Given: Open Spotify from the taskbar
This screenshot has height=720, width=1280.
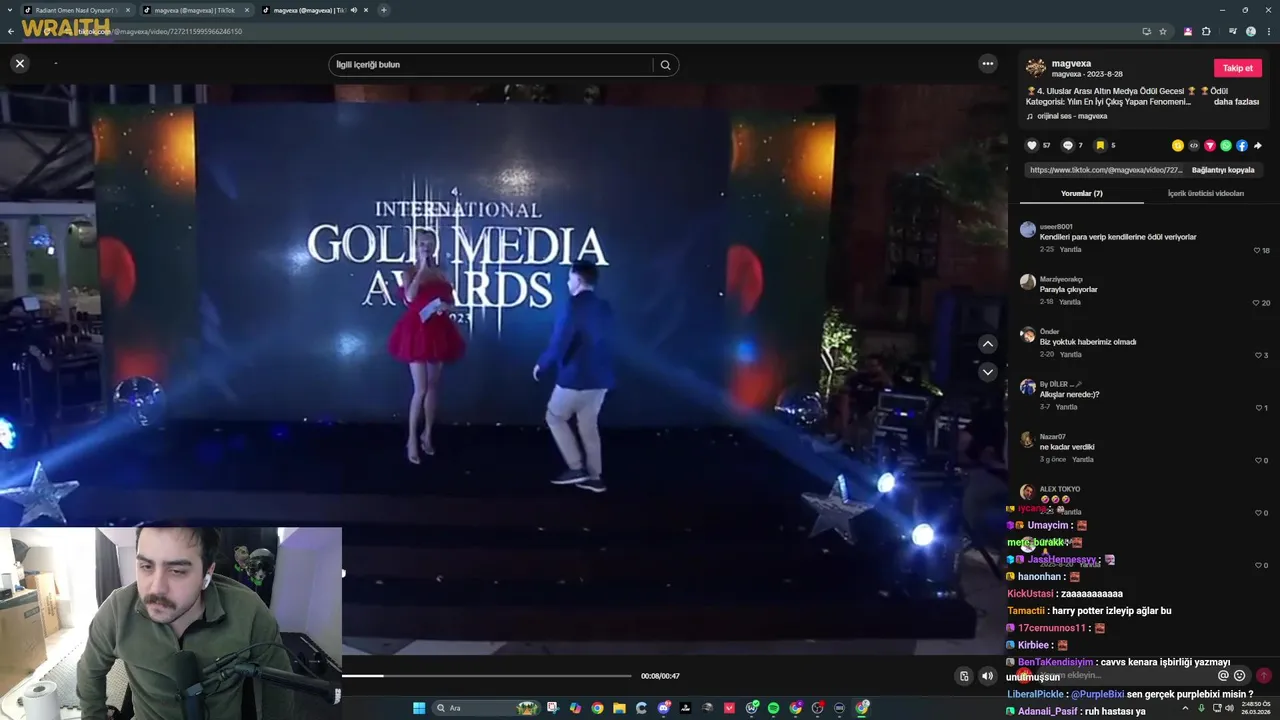Looking at the screenshot, I should 773,708.
